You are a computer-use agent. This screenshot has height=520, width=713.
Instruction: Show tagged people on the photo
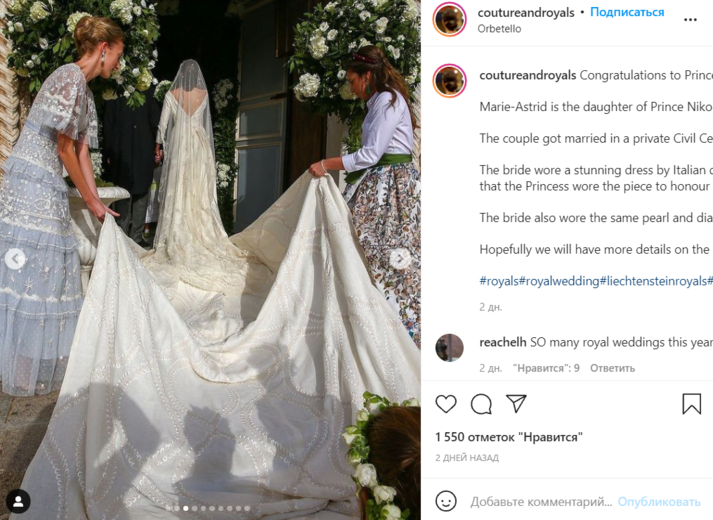coord(18,501)
